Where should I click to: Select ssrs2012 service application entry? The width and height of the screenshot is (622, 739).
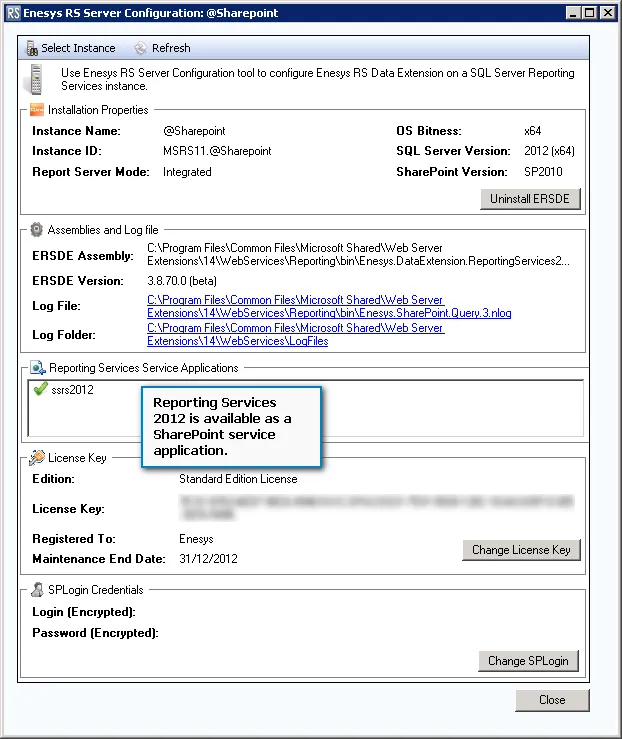73,390
